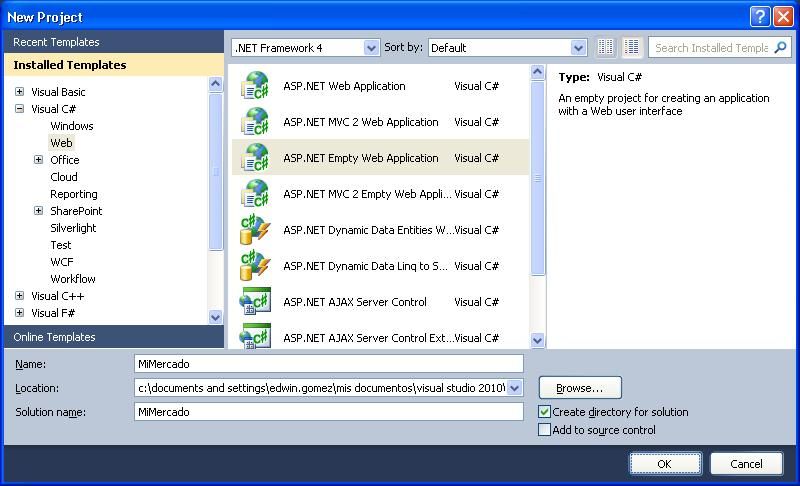Select the Office tree label
The width and height of the screenshot is (800, 486).
point(64,160)
